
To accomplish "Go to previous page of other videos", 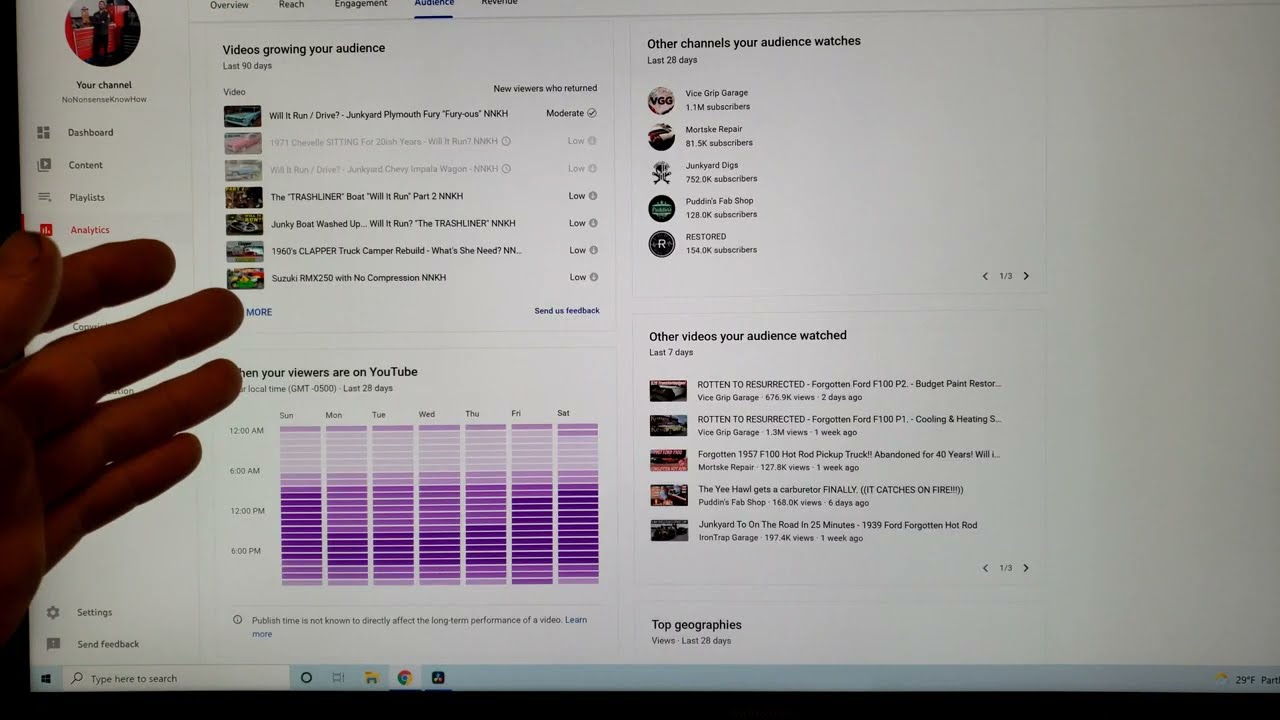I will 985,568.
